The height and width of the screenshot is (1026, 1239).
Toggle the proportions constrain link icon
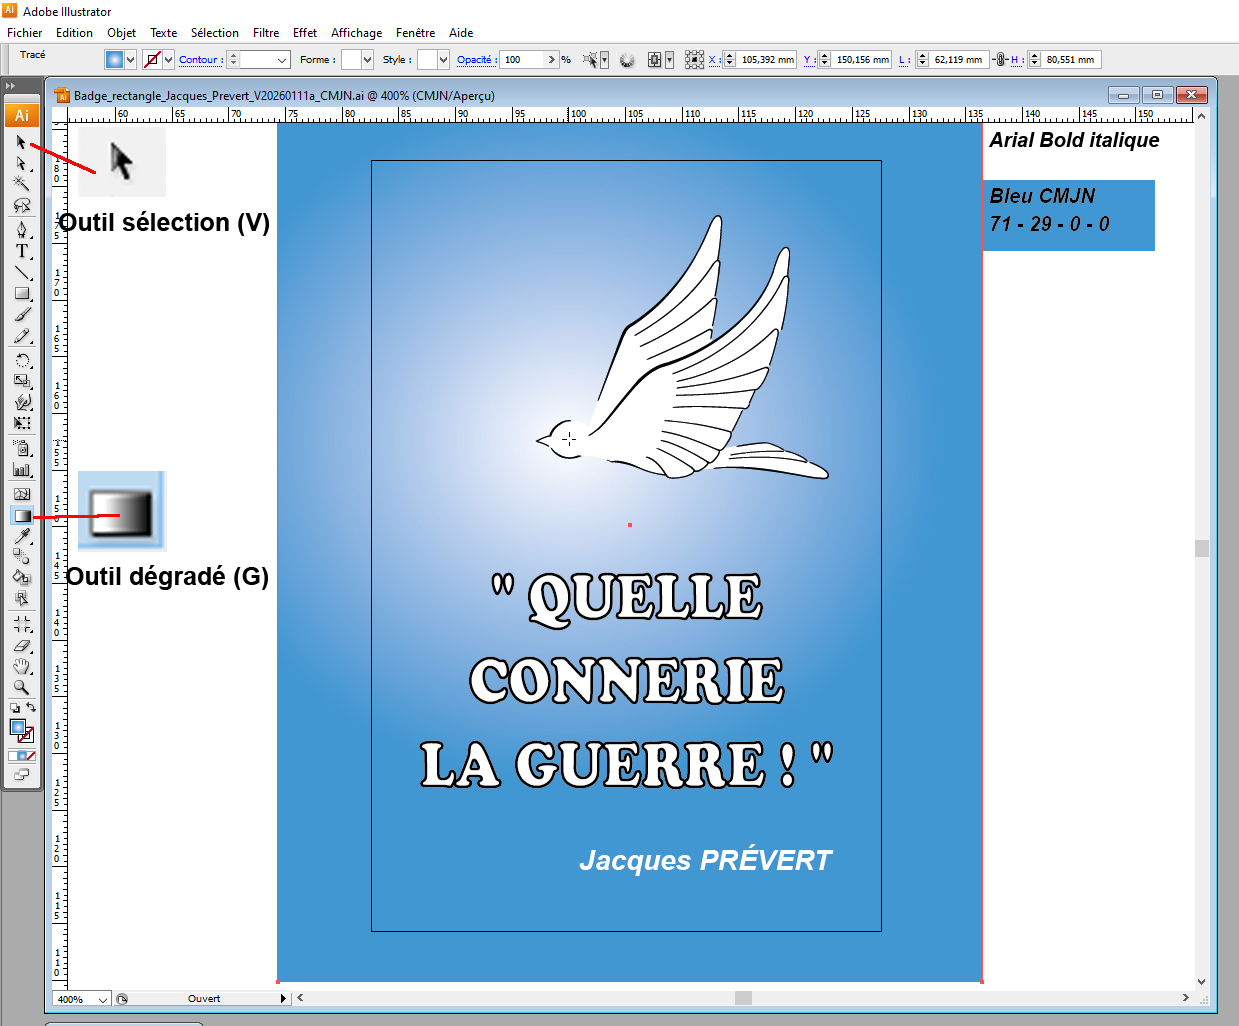[999, 60]
